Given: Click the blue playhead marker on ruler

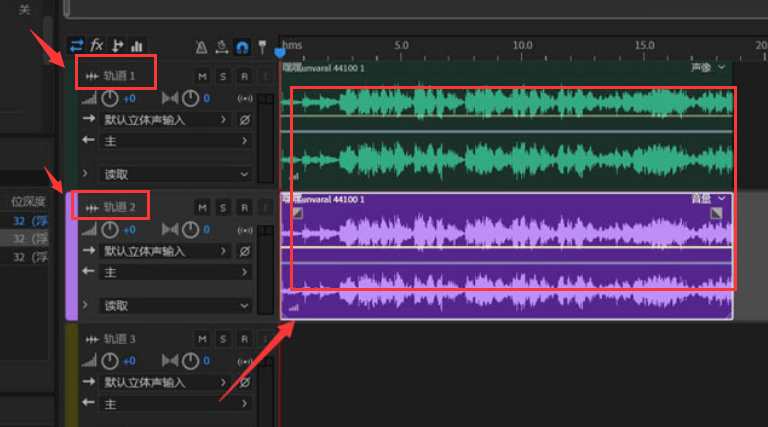Looking at the screenshot, I should (x=280, y=52).
